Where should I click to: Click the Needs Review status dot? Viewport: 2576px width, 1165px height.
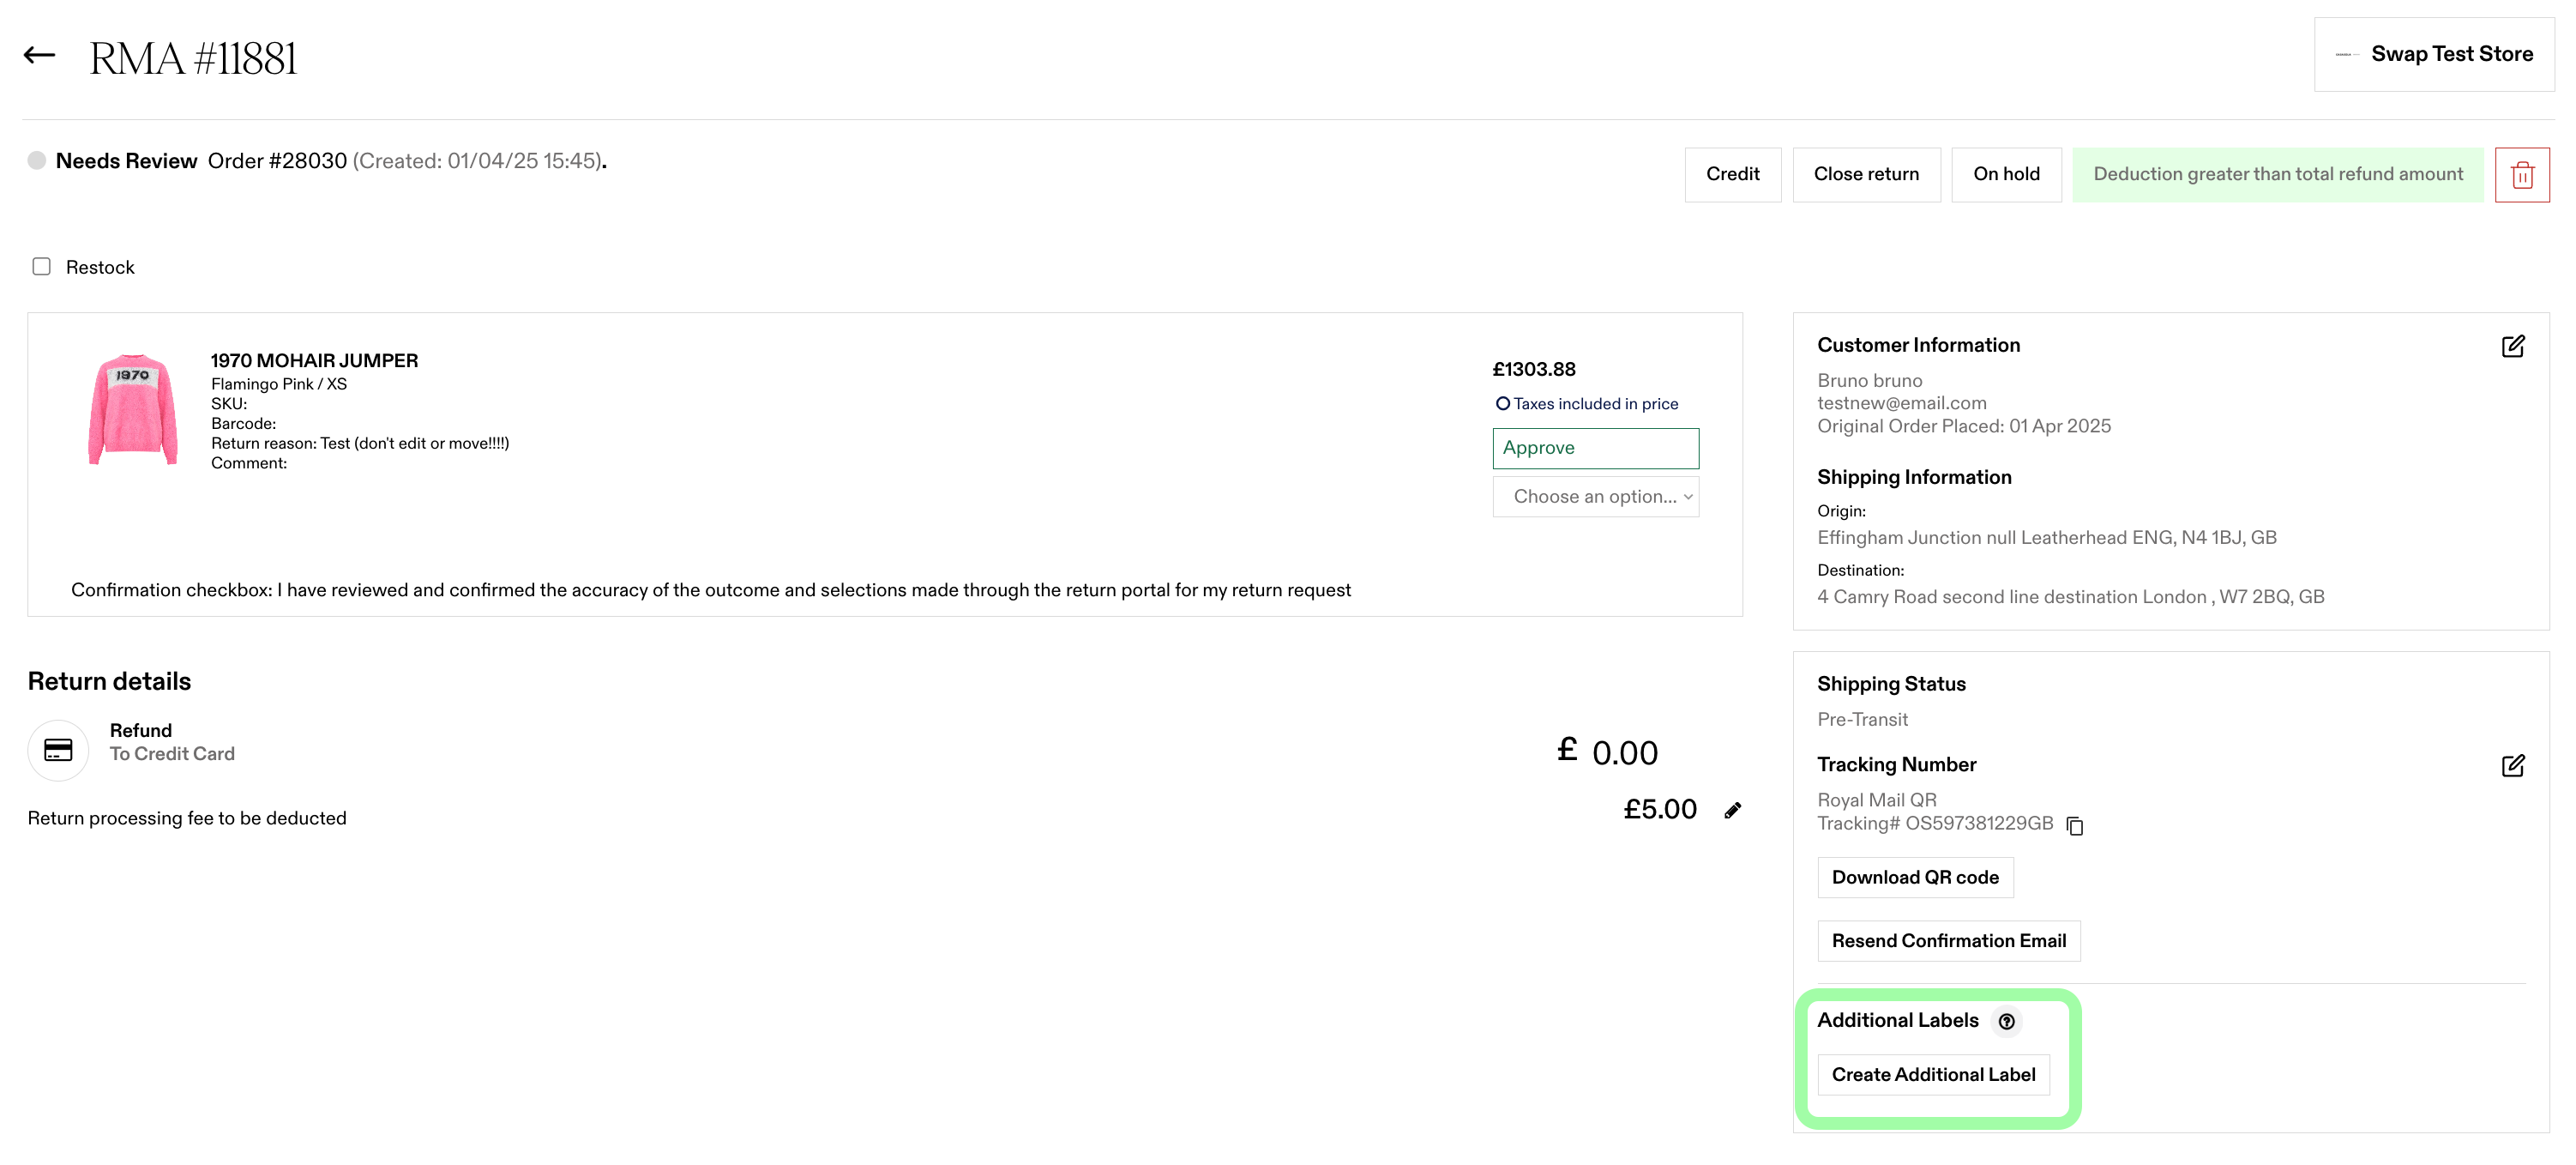coord(37,161)
